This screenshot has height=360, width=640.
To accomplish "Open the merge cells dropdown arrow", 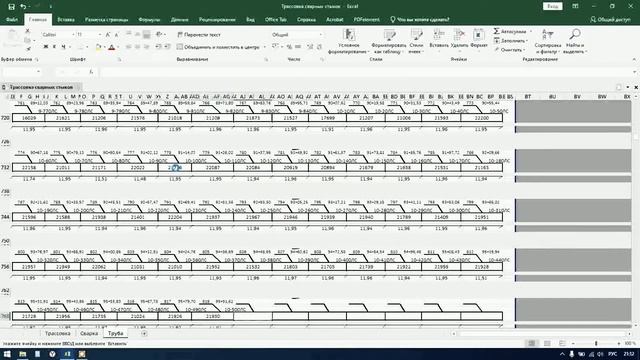I will (264, 47).
